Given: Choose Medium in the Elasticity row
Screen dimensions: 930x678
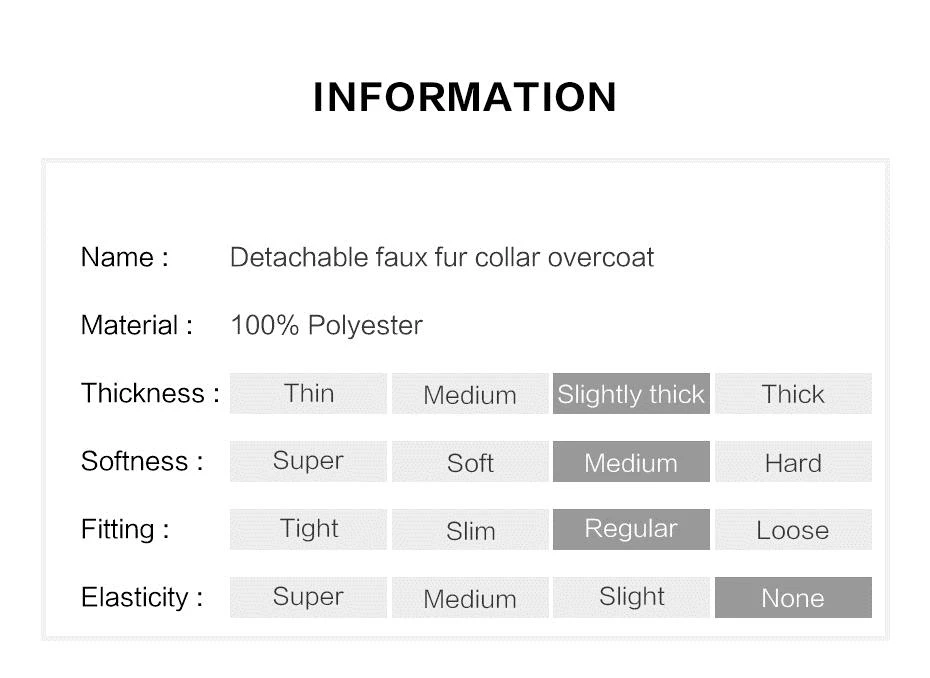Looking at the screenshot, I should coord(470,597).
